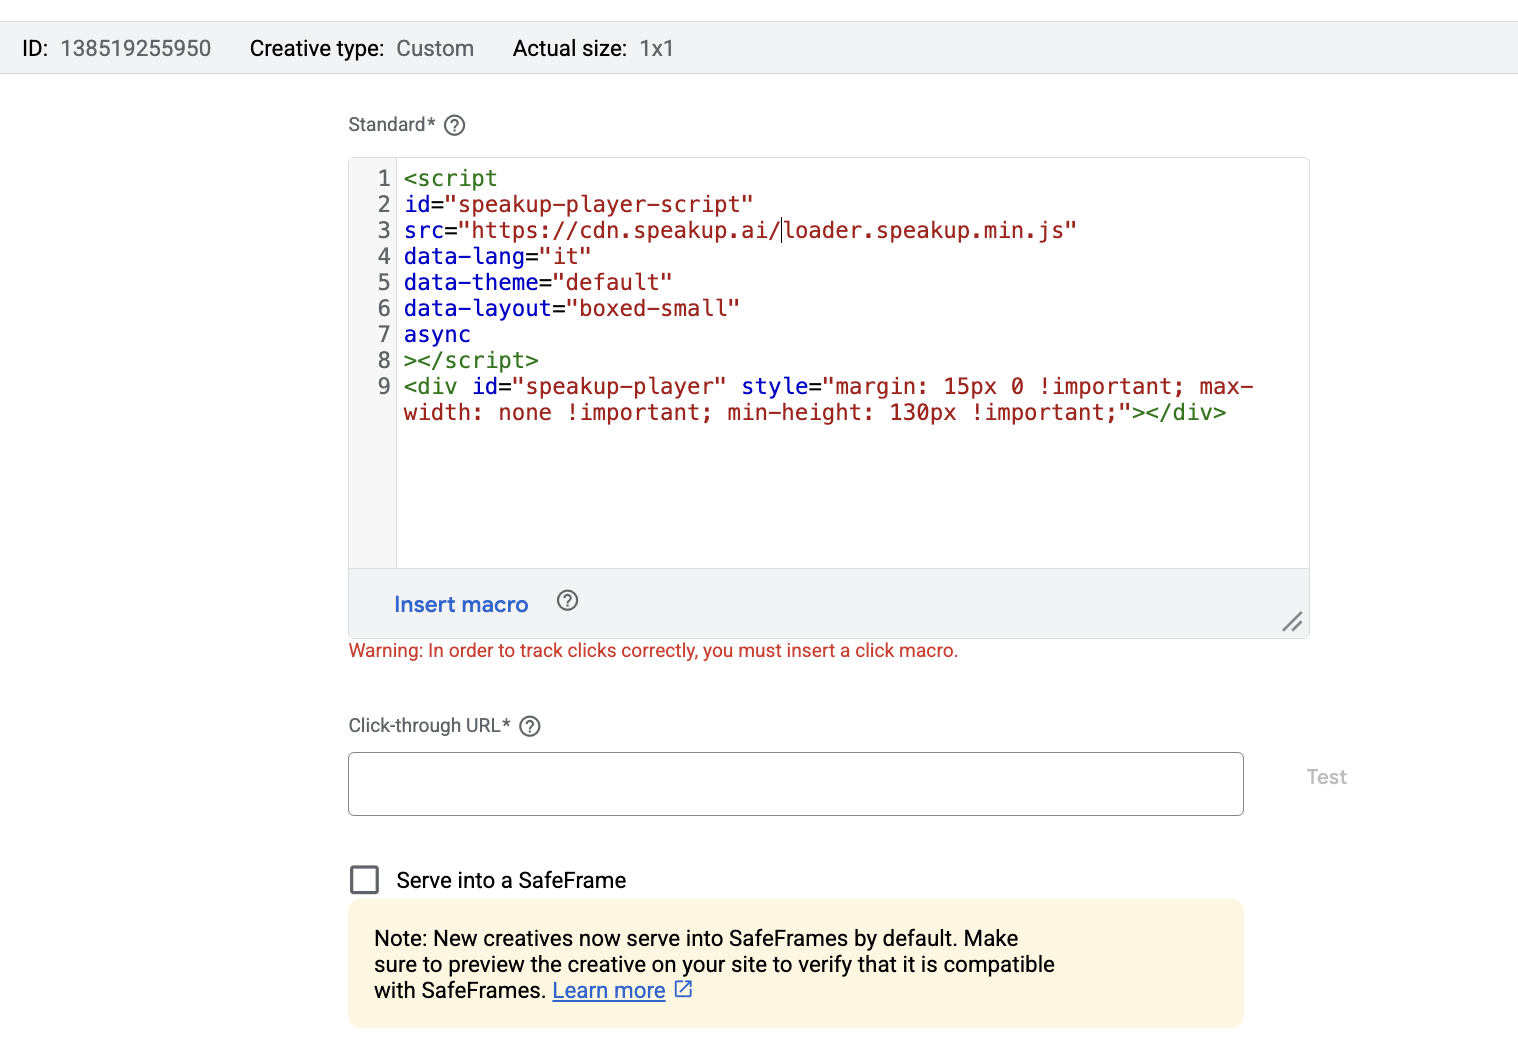
Task: Click the code editor resize handle icon
Action: (x=1292, y=622)
